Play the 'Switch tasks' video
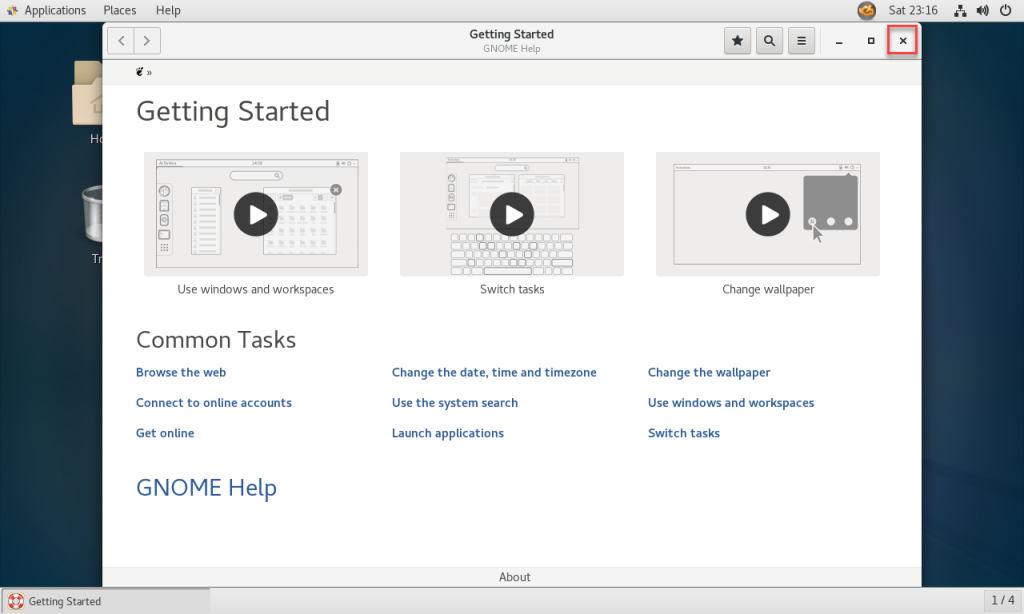The height and width of the screenshot is (614, 1024). (512, 214)
